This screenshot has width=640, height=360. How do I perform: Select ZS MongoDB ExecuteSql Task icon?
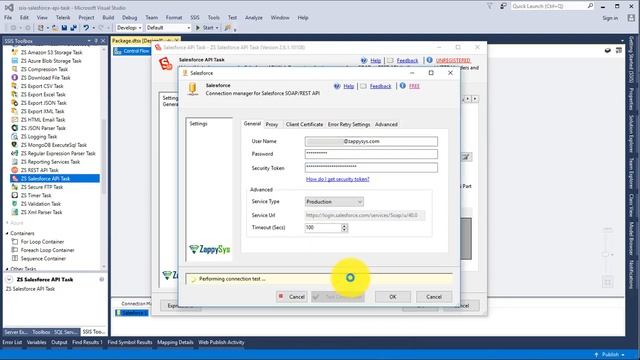(x=15, y=145)
